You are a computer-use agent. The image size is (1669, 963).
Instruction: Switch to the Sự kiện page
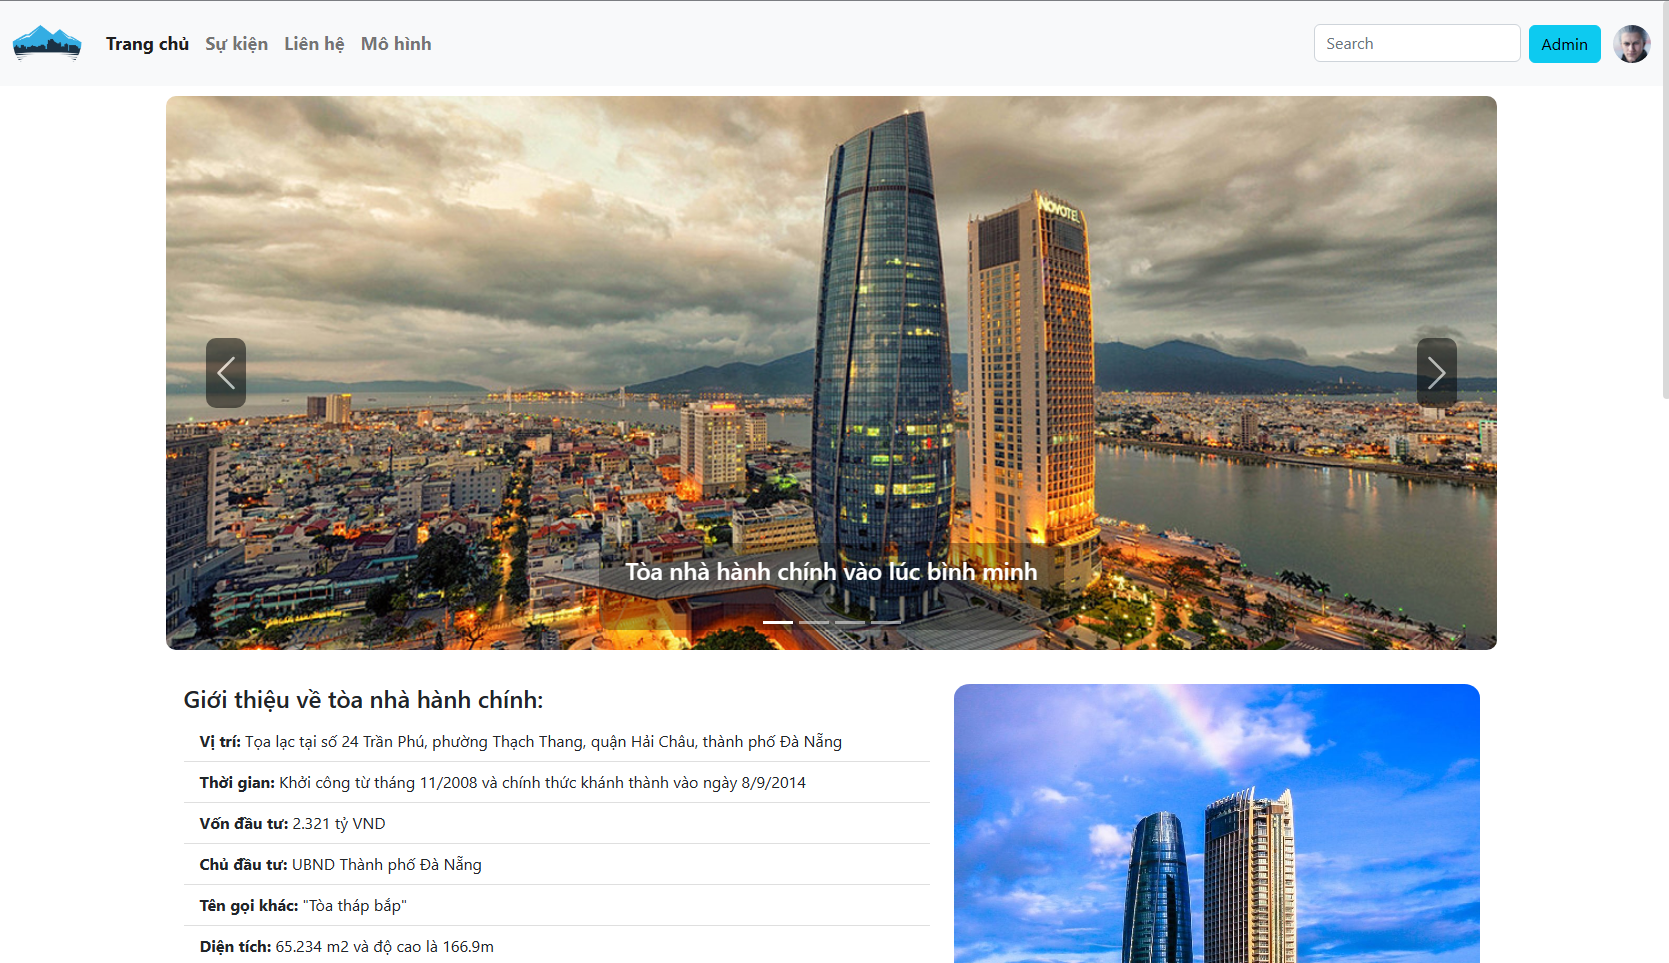coord(236,43)
